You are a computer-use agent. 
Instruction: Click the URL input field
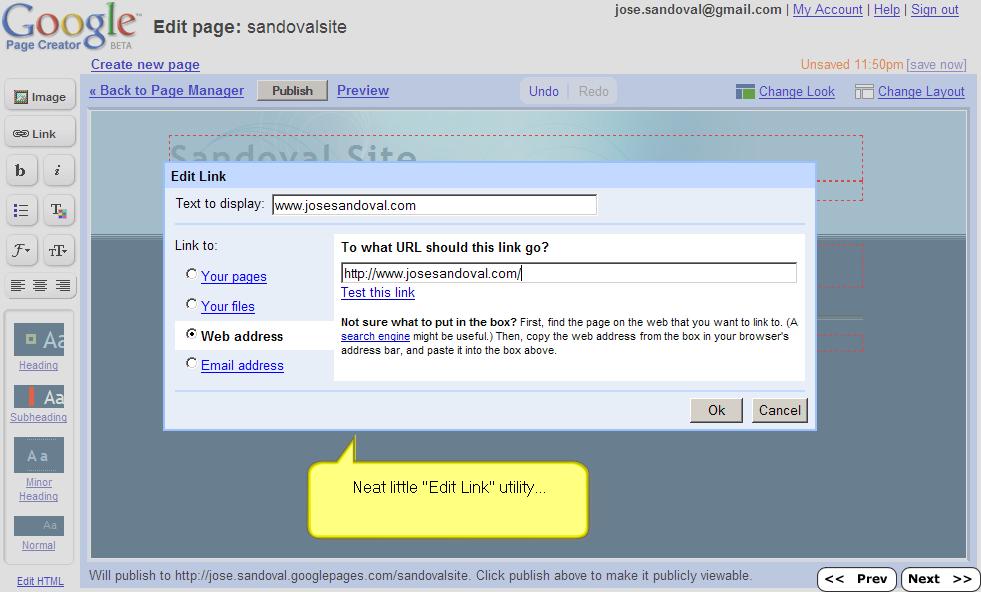click(x=569, y=273)
